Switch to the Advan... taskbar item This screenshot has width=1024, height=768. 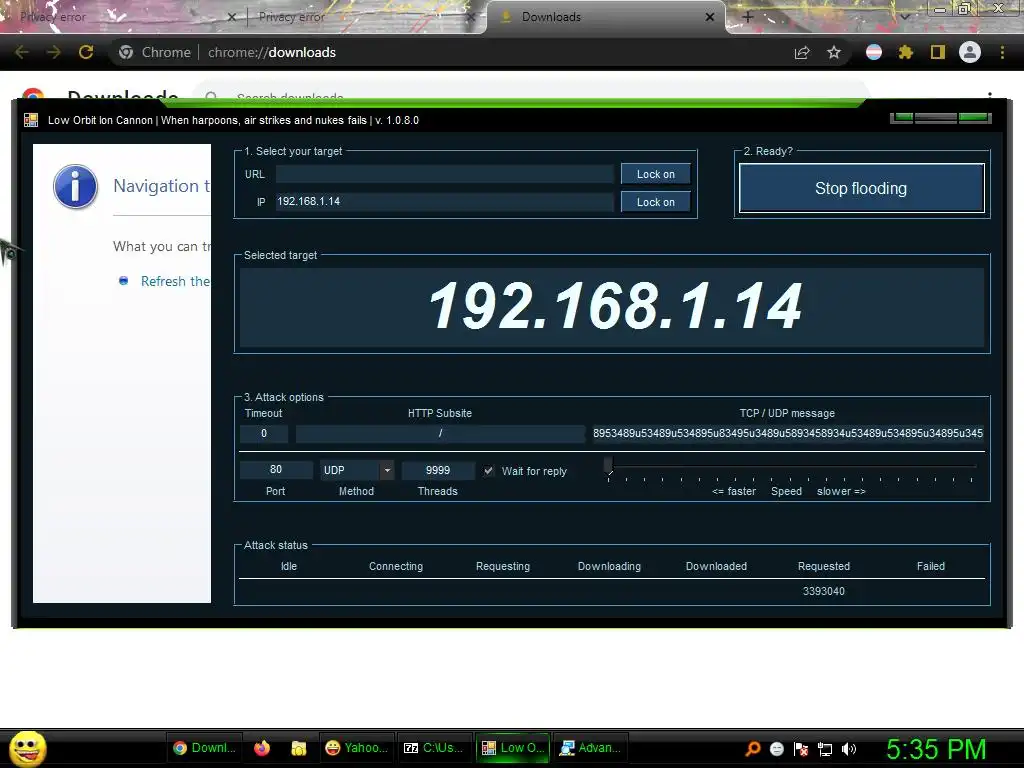click(x=590, y=748)
